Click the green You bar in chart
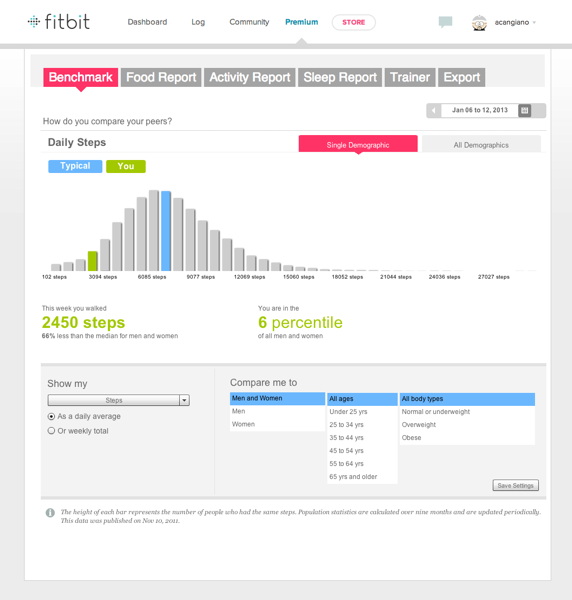572x600 pixels. 93,261
